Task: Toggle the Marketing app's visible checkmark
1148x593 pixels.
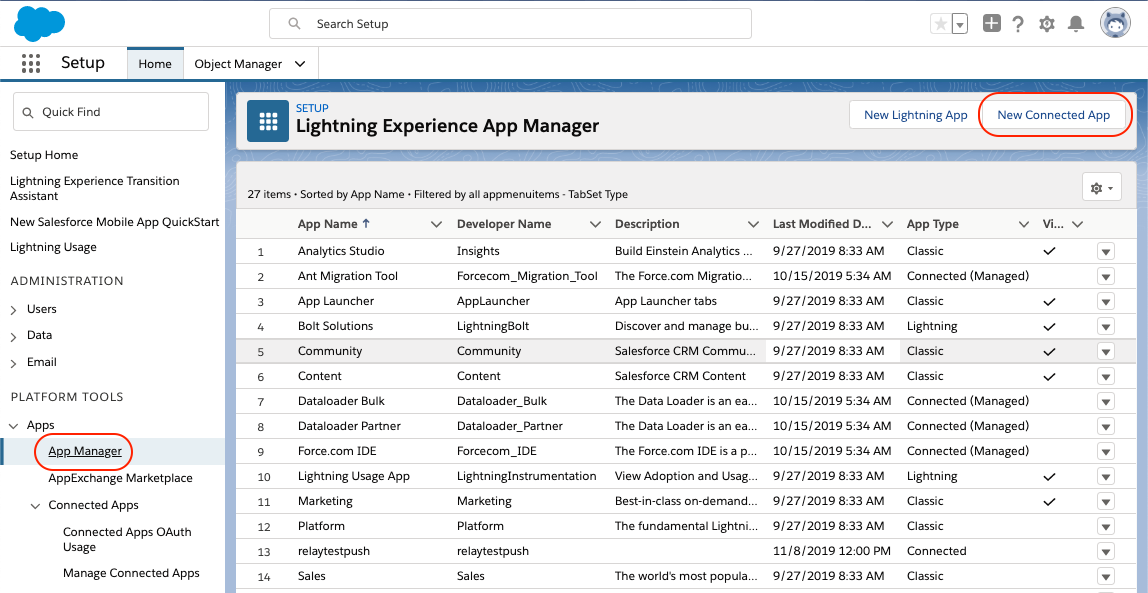Action: (1049, 501)
